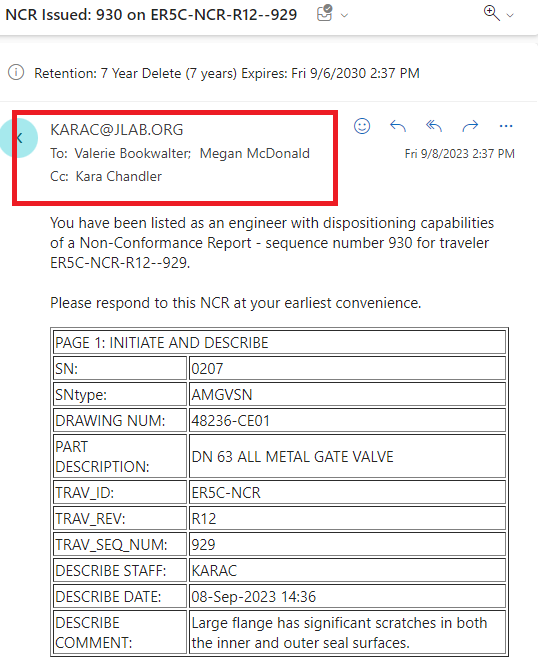Image resolution: width=538 pixels, height=663 pixels.
Task: Open the more actions ellipsis menu
Action: pyautogui.click(x=506, y=126)
